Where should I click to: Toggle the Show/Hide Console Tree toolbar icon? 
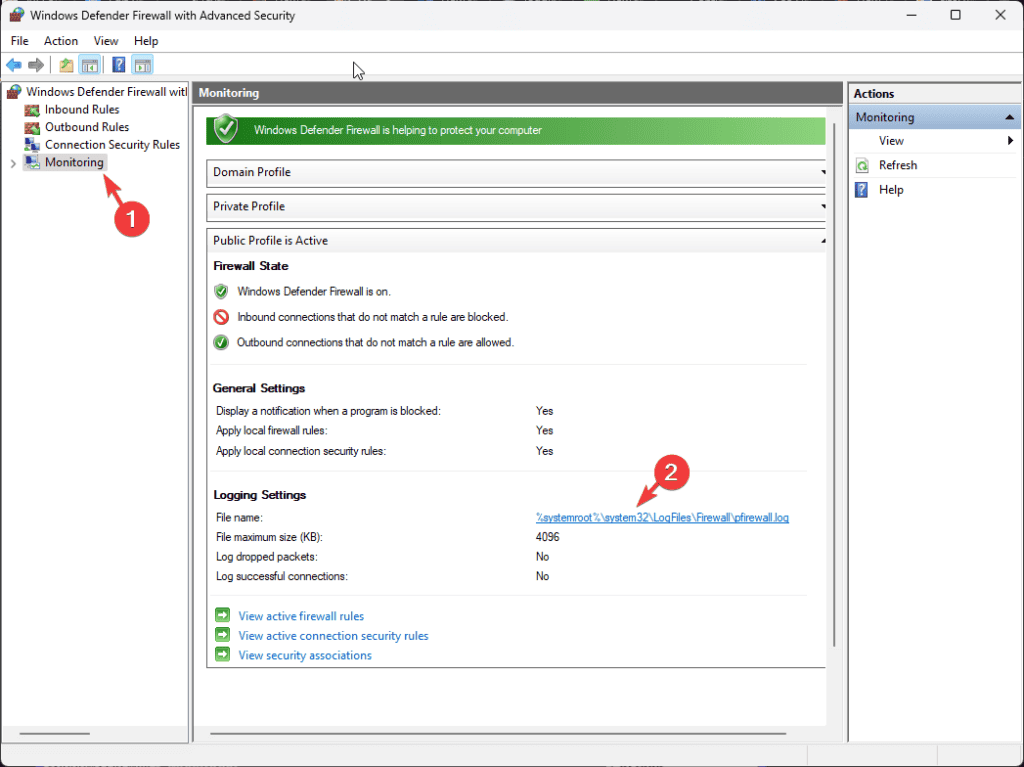click(x=90, y=65)
